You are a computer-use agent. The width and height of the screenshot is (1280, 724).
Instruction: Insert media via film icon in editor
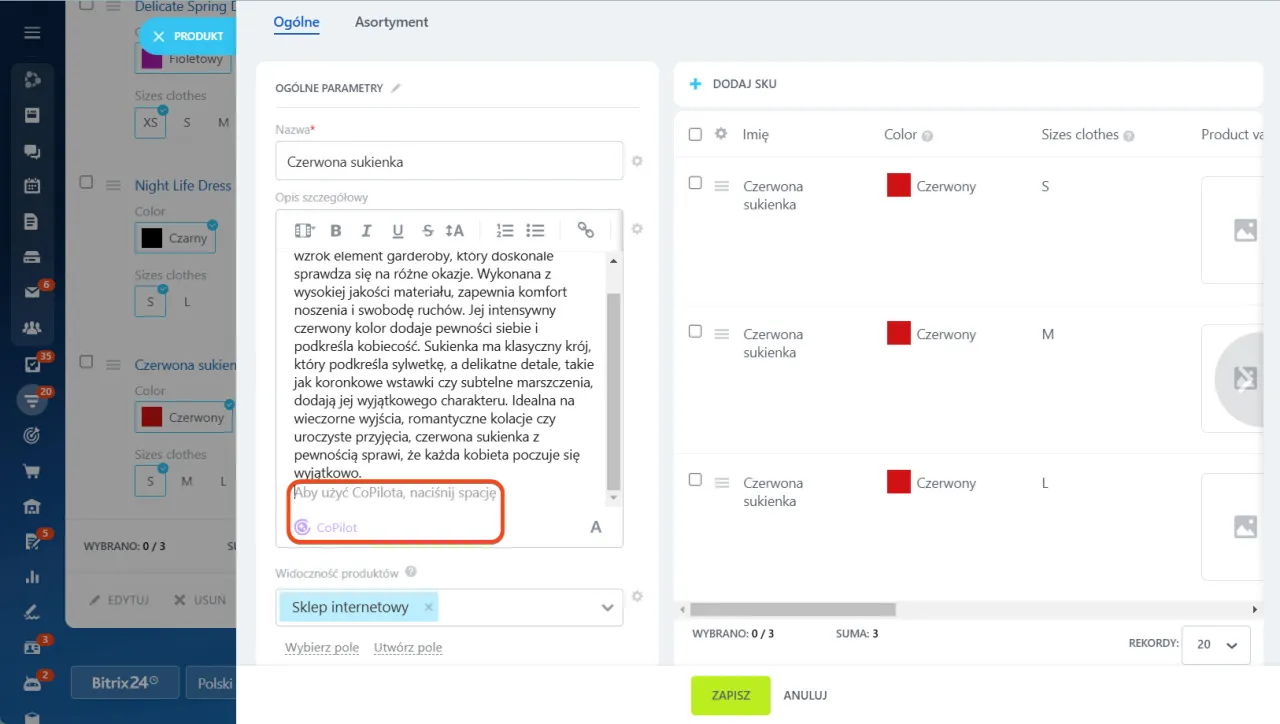[305, 231]
